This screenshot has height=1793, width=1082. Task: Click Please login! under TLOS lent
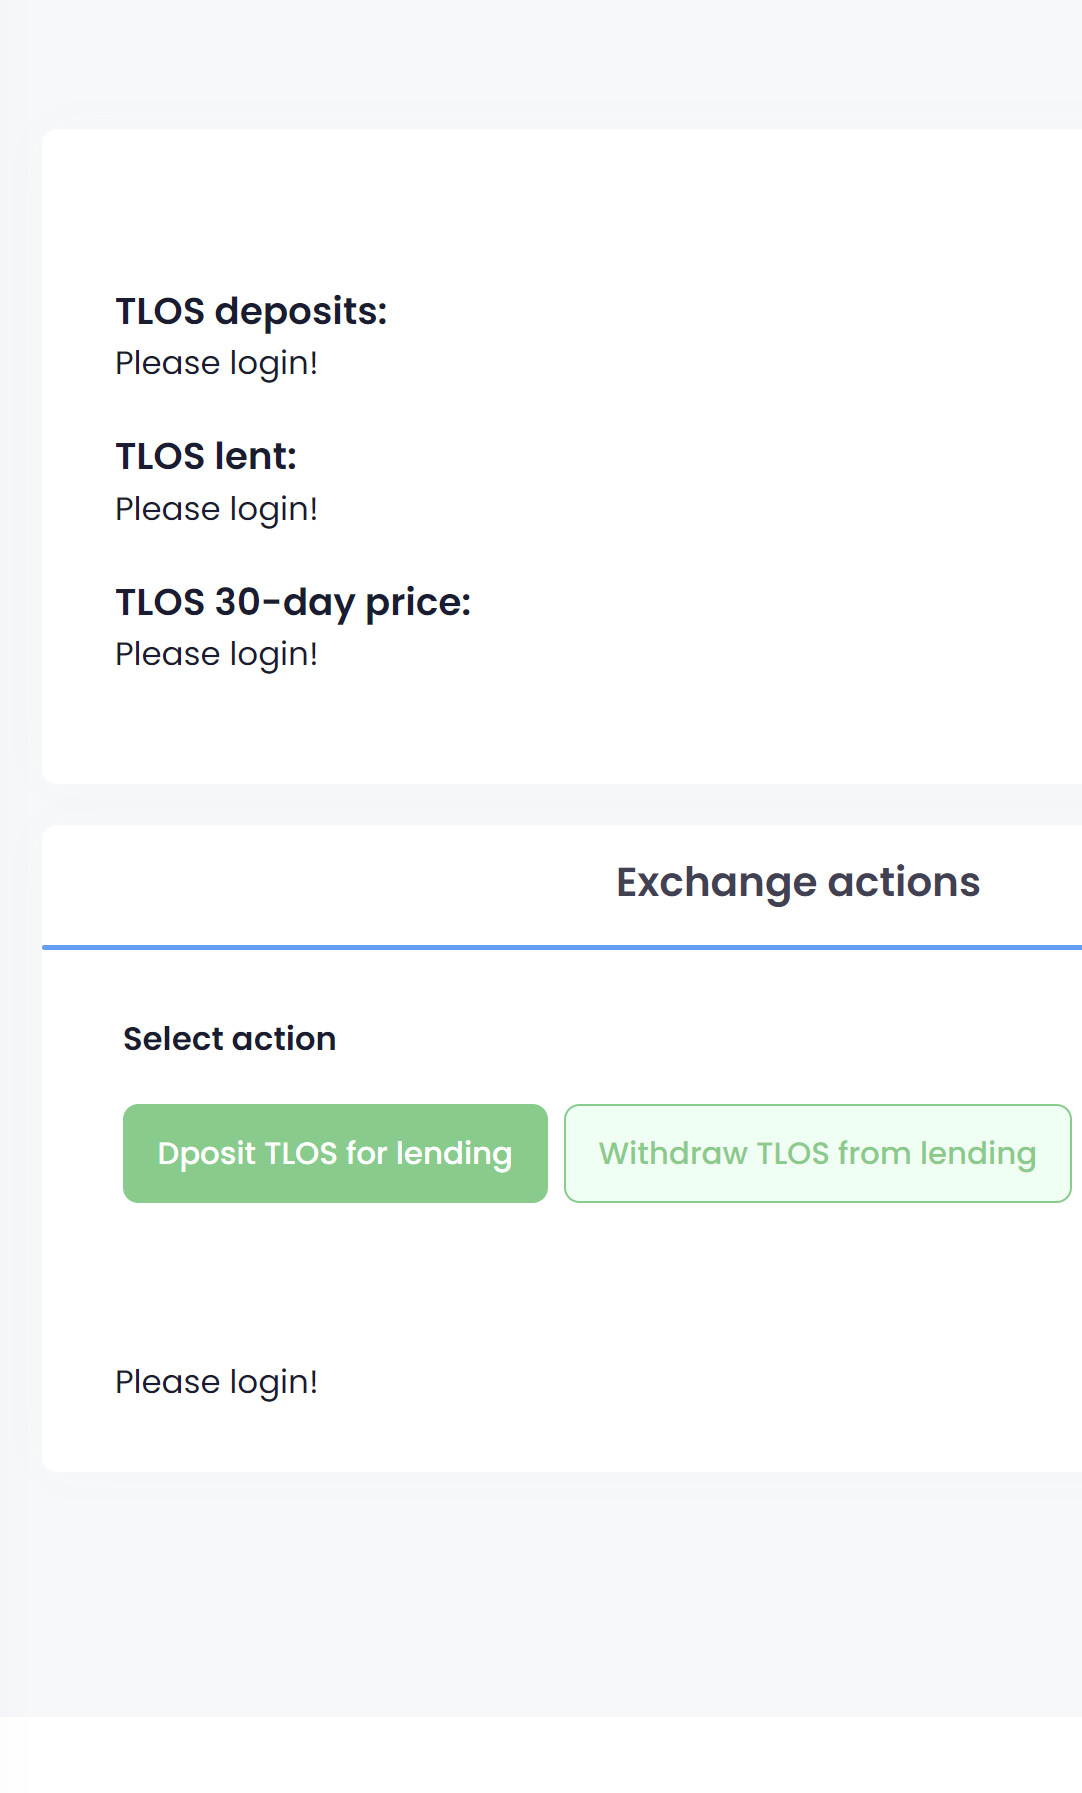217,509
